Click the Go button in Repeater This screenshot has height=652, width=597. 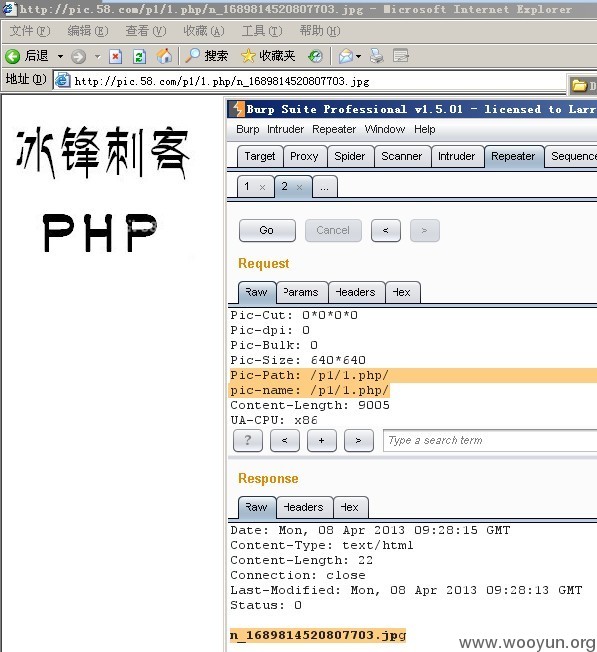267,230
